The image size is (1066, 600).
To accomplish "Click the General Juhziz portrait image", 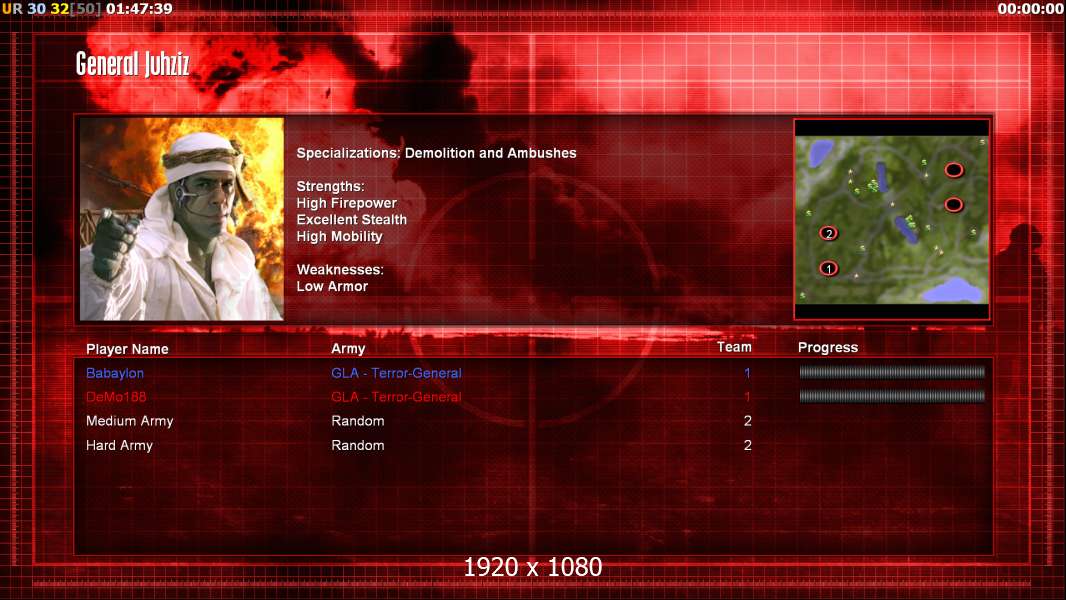I will click(x=182, y=219).
